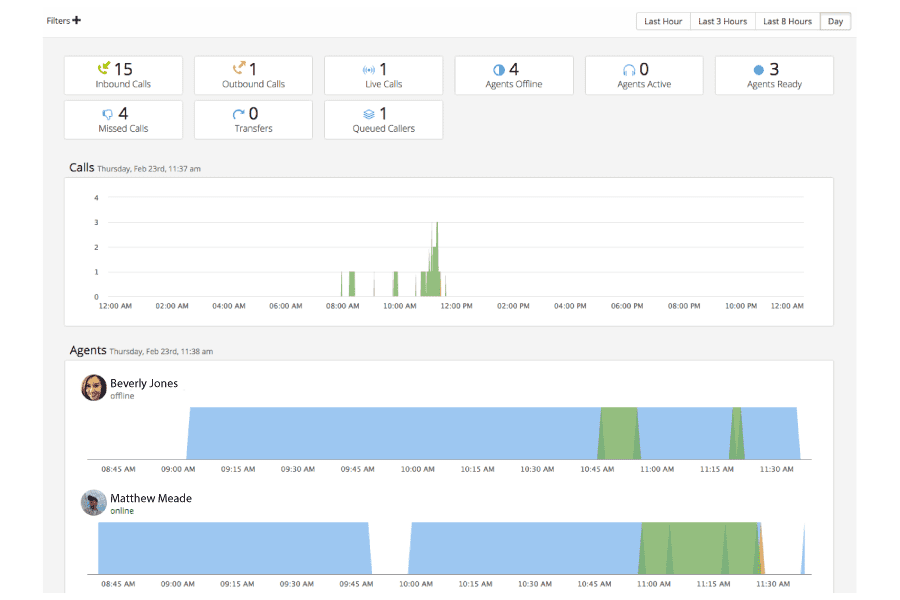Screen dimensions: 900x600
Task: Click the Missed Calls thumbs-down icon
Action: 108,114
